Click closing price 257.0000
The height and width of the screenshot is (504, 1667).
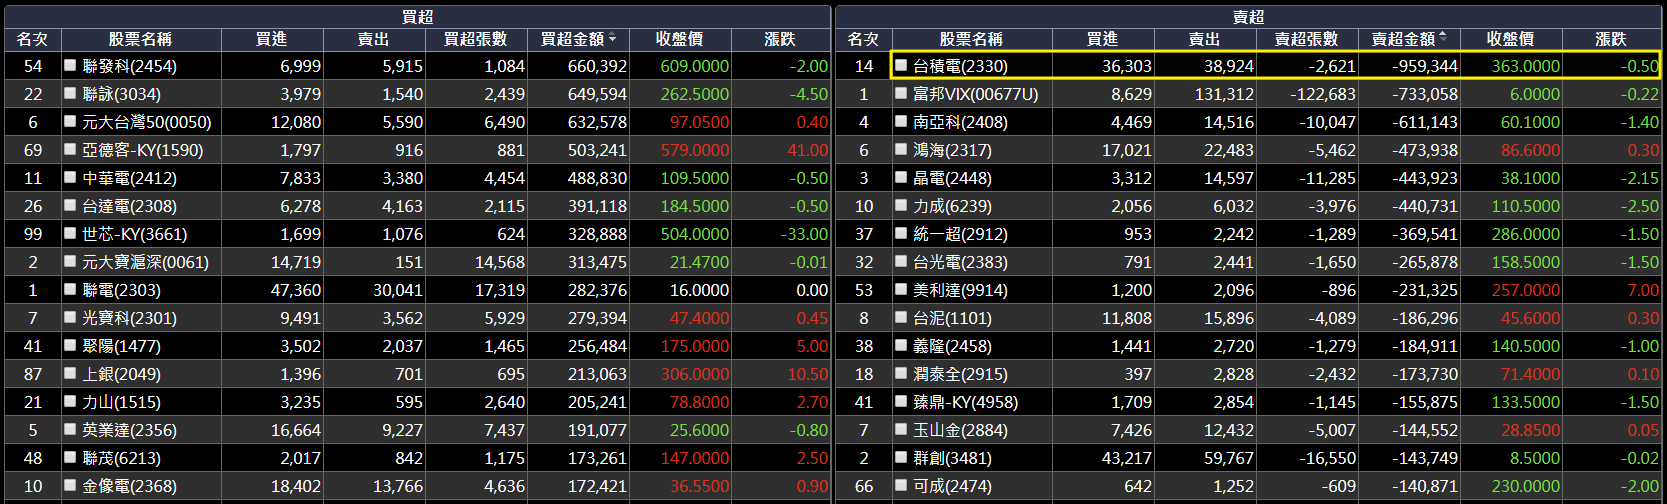coord(1526,290)
